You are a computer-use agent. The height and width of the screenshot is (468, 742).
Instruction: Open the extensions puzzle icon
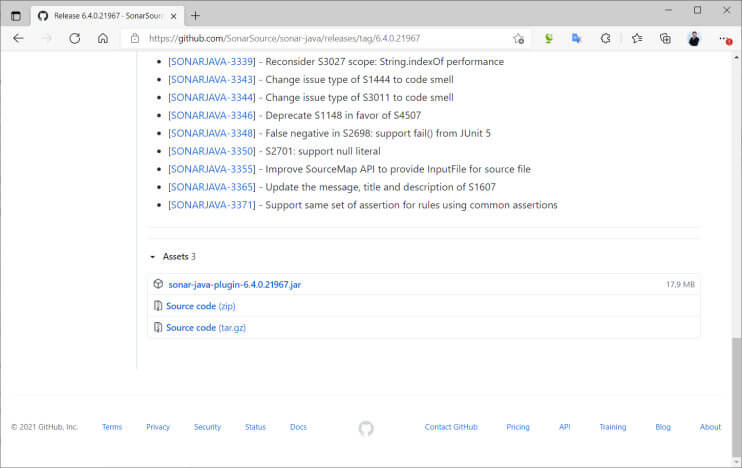(x=605, y=38)
